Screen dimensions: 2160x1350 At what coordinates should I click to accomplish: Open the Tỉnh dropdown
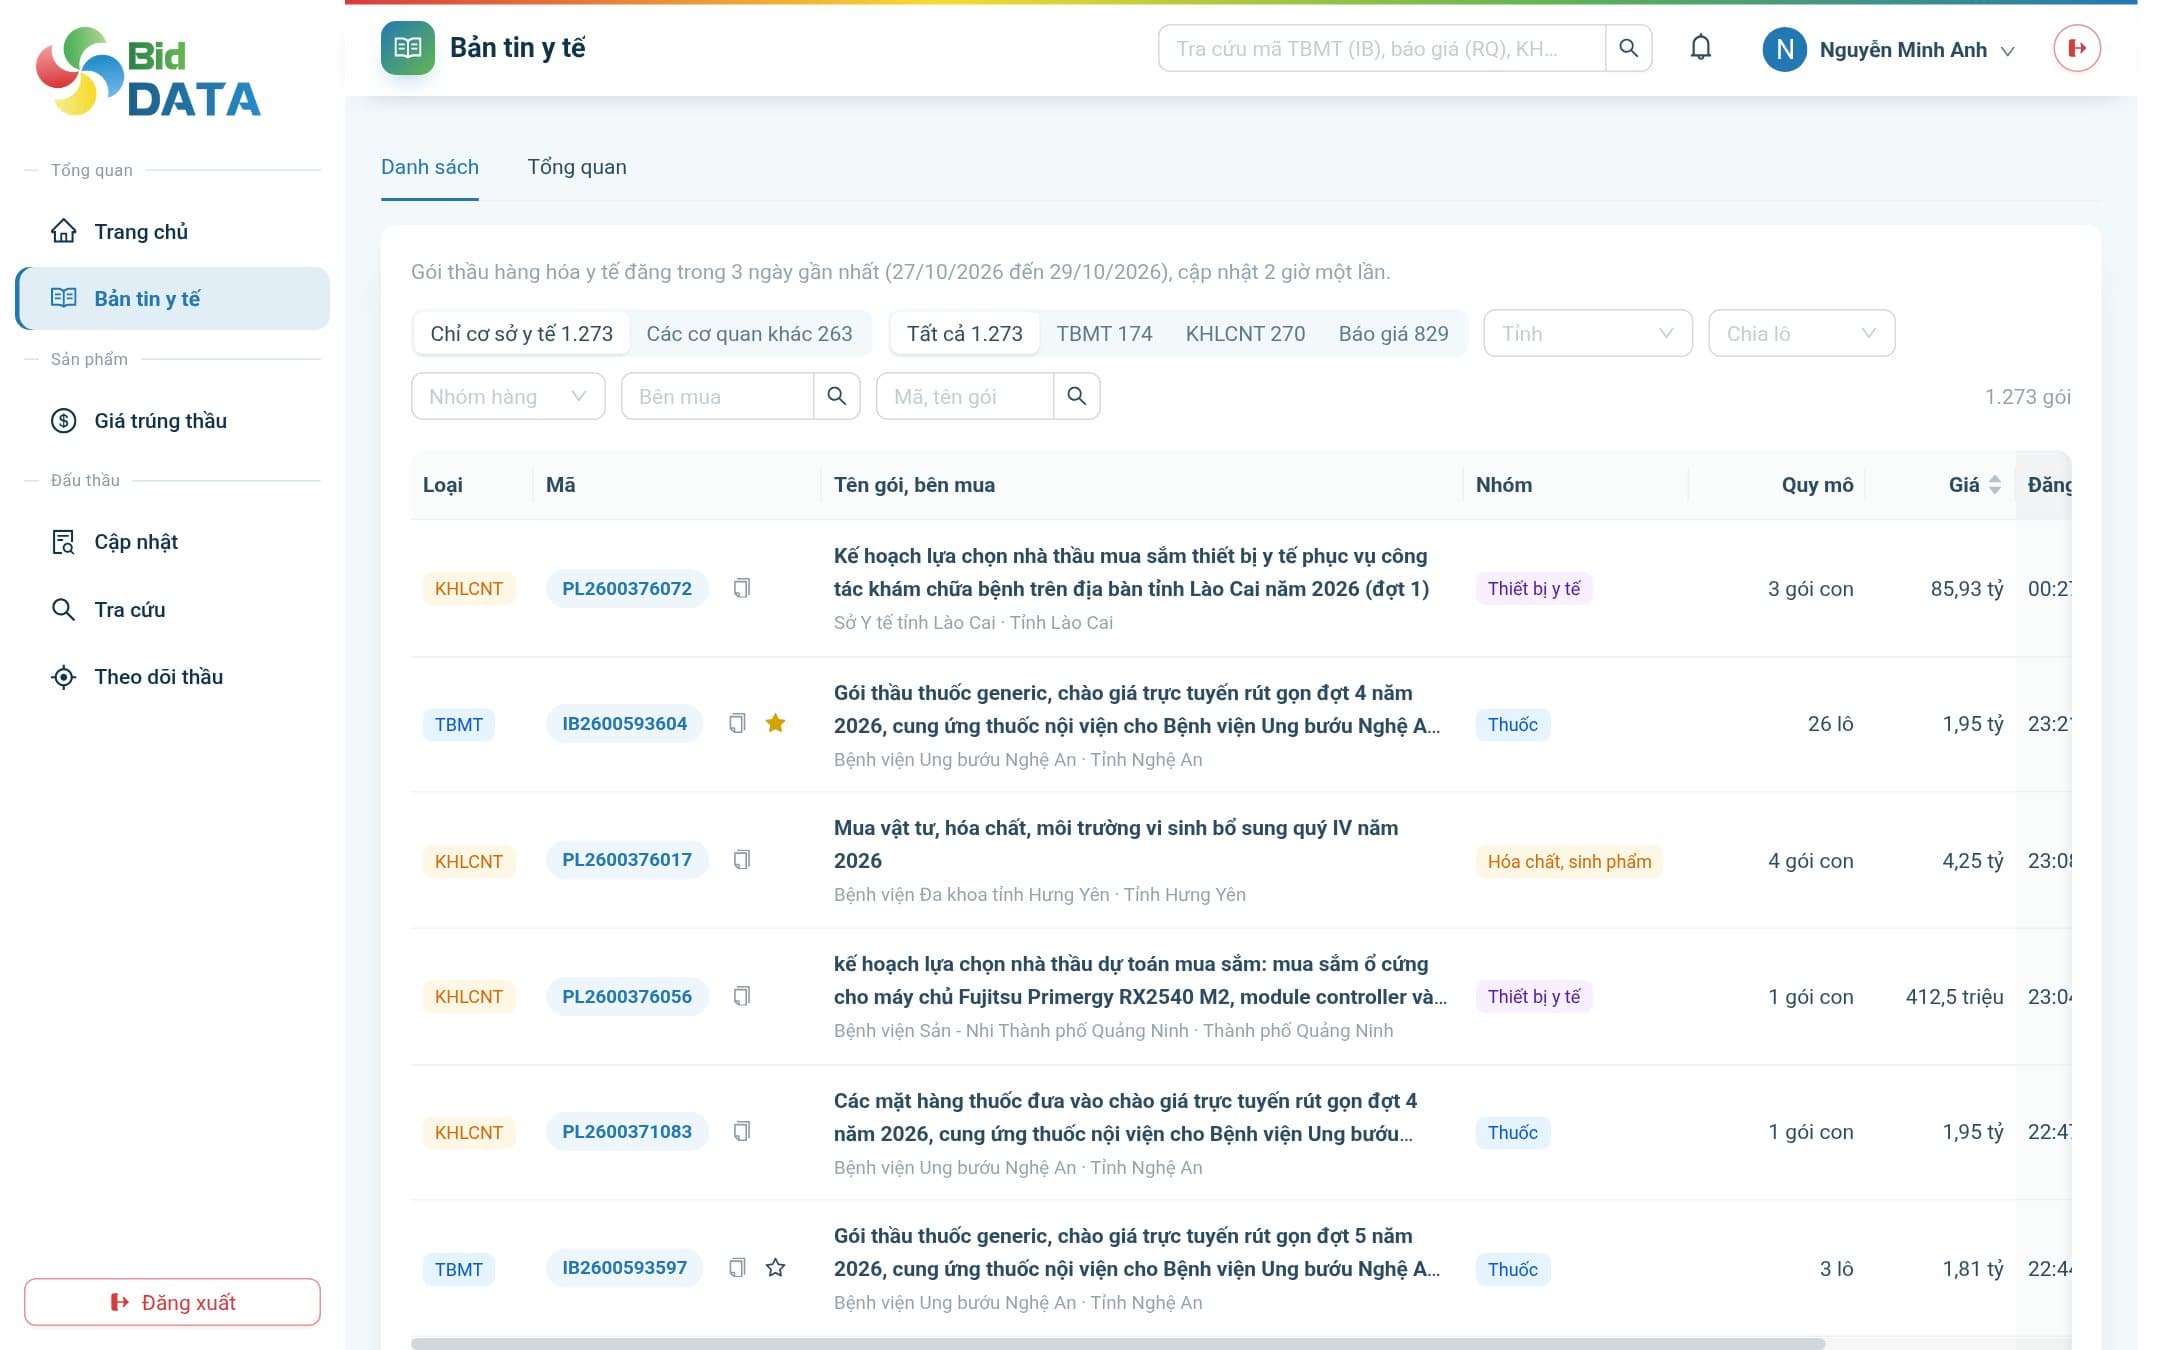coord(1587,333)
